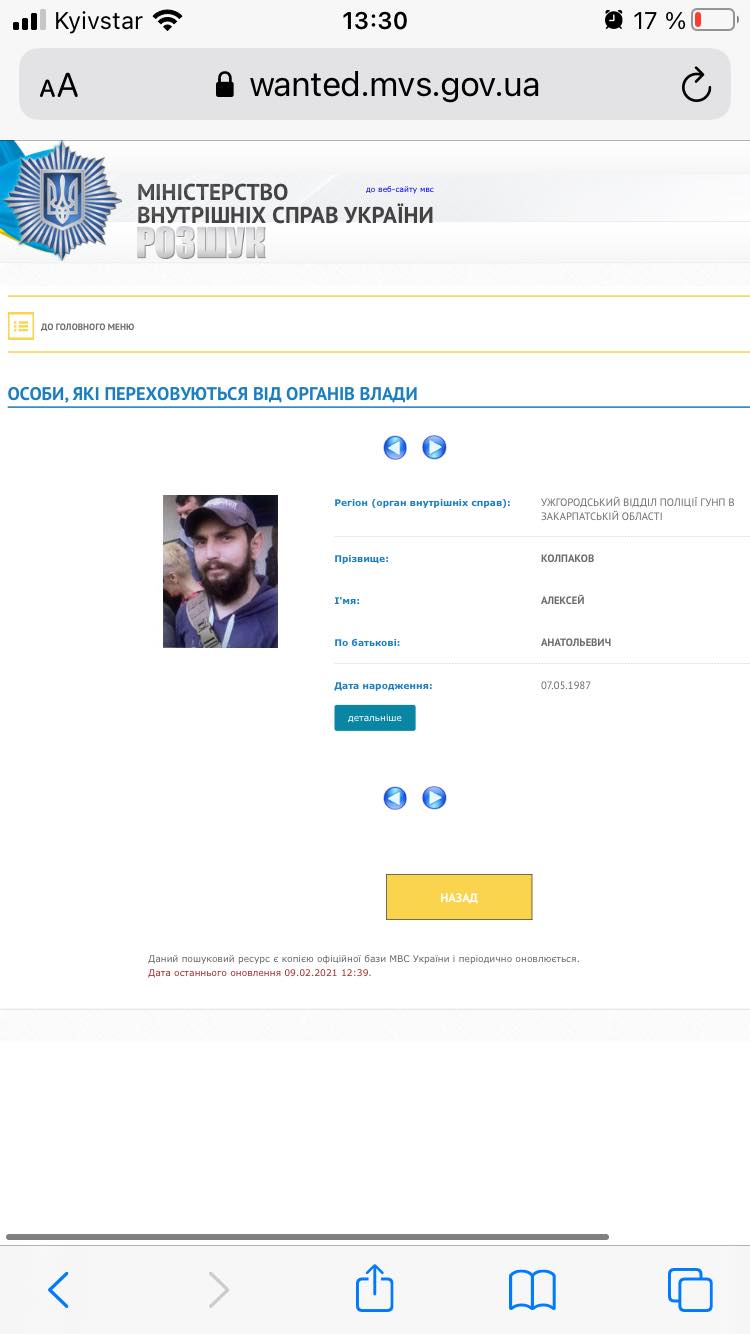Open the Safari tabs overview icon
This screenshot has height=1334, width=750.
(x=690, y=1290)
